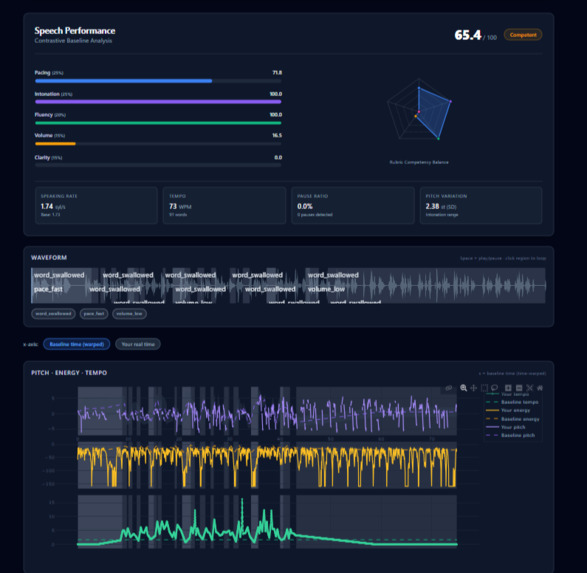Toggle 'Your energy' trace in legend
Viewport: 587px width, 573px height.
[508, 410]
